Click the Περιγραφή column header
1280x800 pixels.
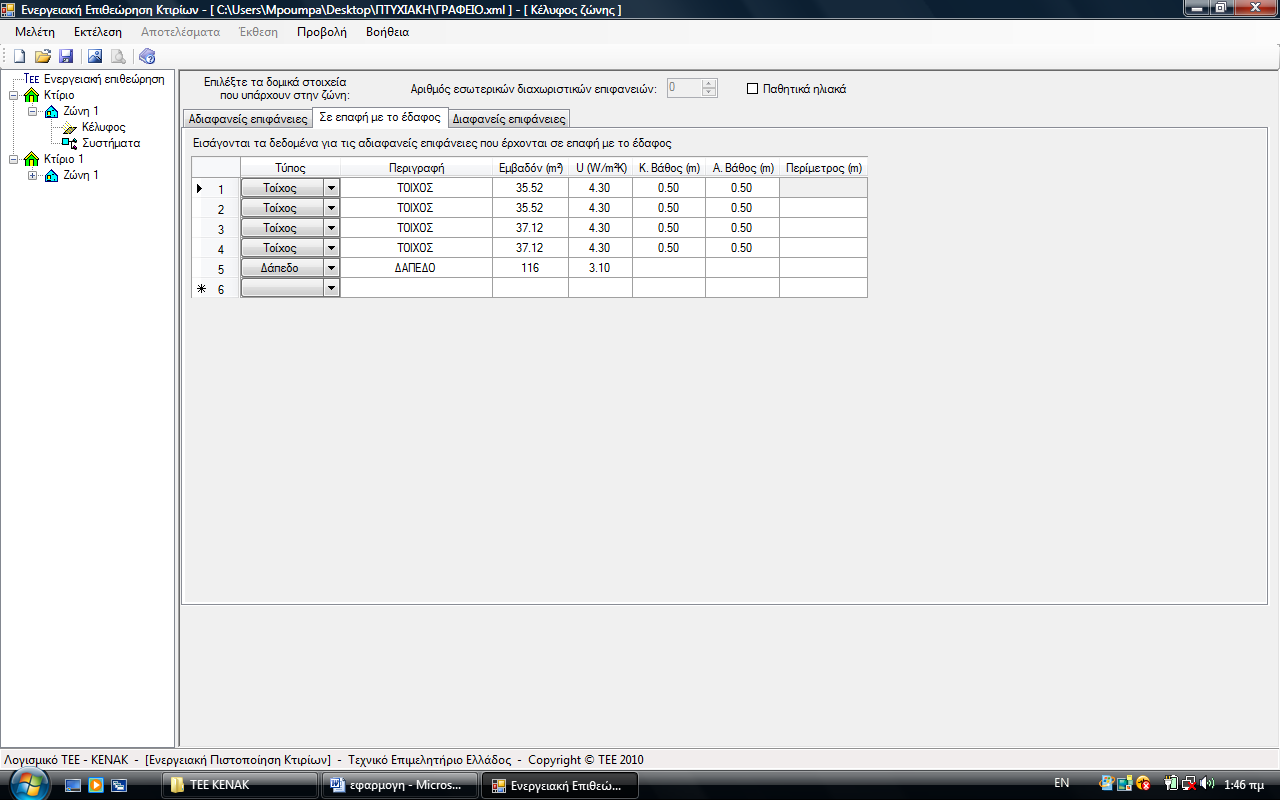click(x=416, y=168)
